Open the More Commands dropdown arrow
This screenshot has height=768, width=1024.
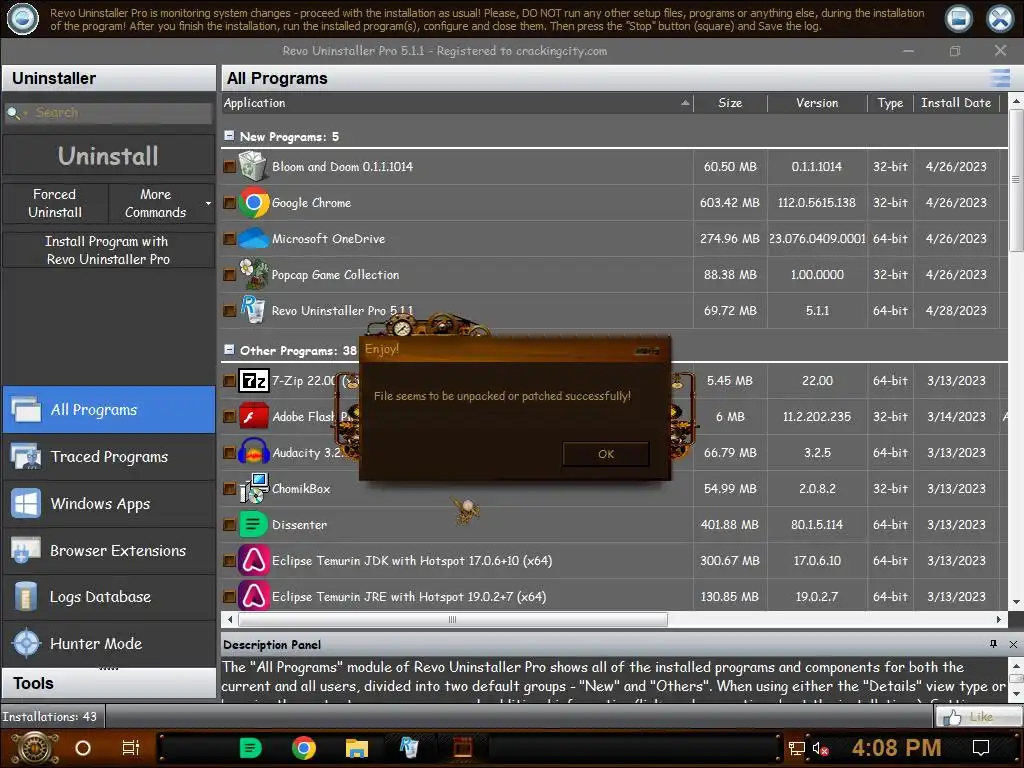point(208,203)
